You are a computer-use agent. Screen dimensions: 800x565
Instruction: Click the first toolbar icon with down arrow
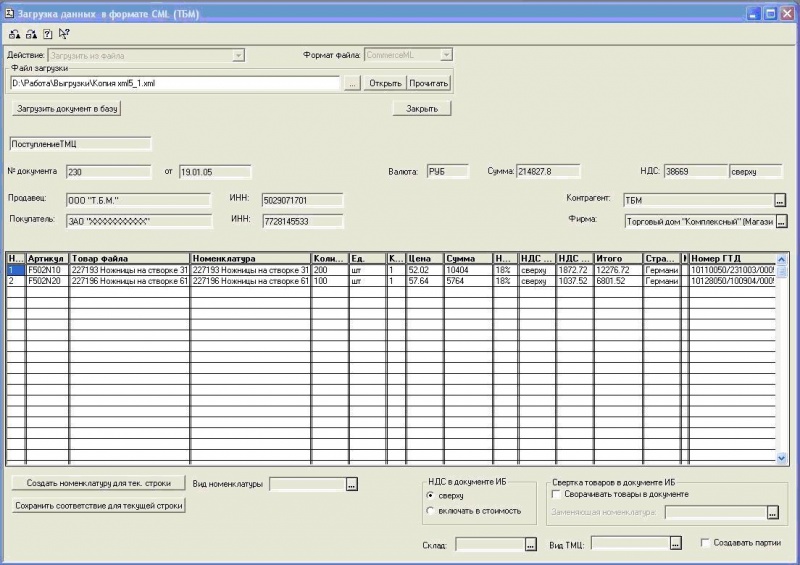point(14,34)
